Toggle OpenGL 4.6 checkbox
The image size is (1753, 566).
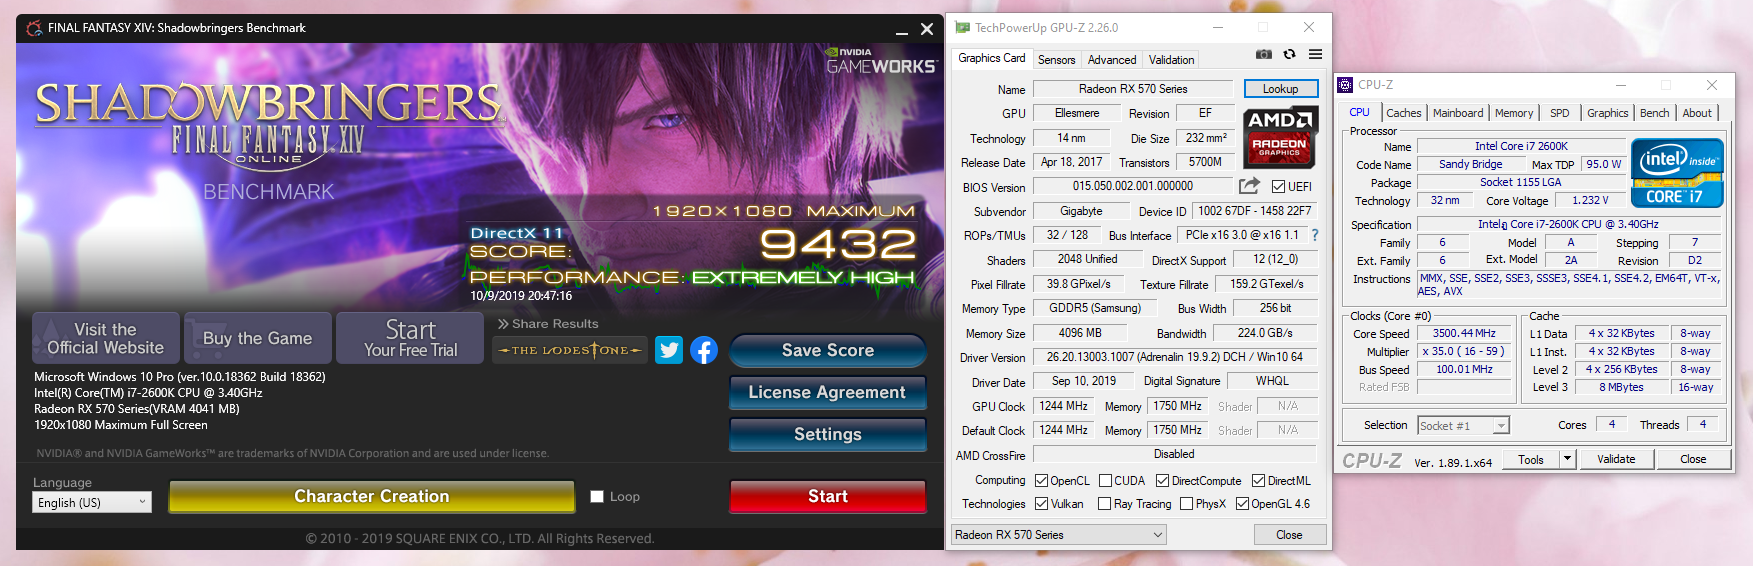coord(1242,504)
